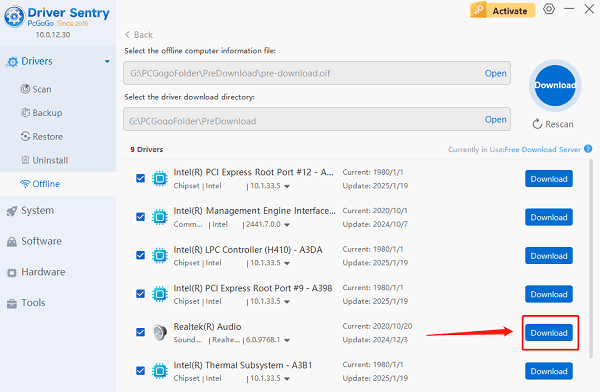The width and height of the screenshot is (600, 392).
Task: Click the help question mark icon
Action: 588,149
